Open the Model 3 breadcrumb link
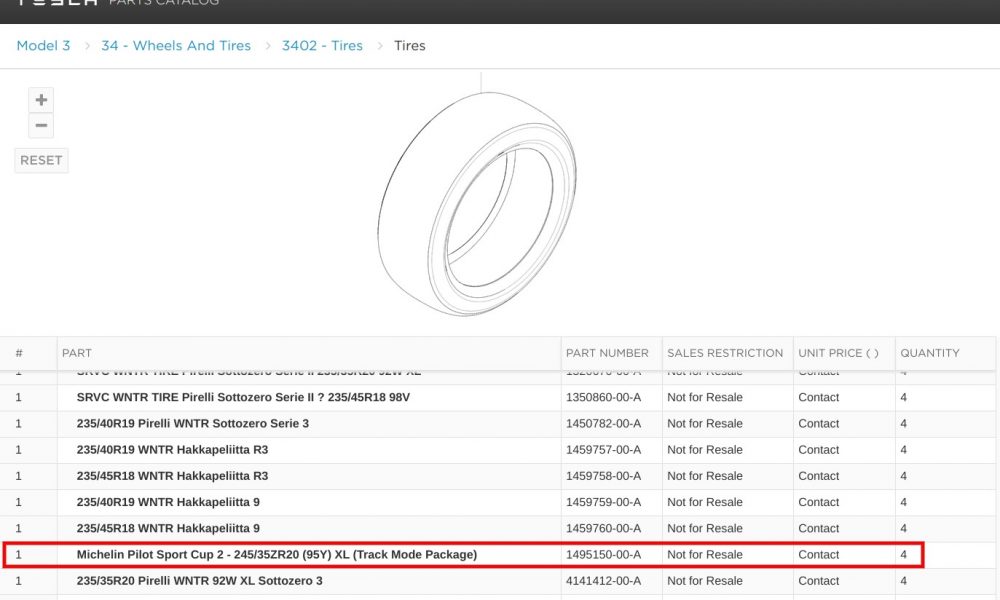 43,45
